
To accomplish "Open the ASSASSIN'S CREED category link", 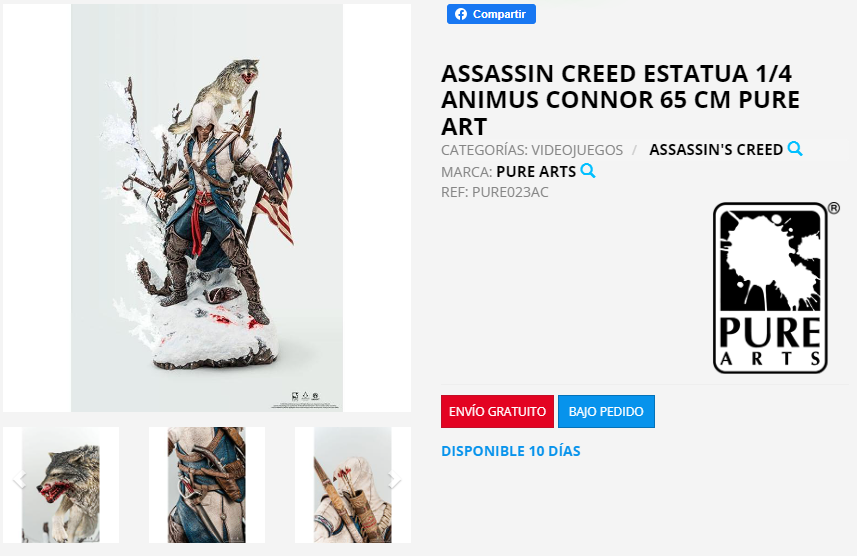I will pos(716,150).
